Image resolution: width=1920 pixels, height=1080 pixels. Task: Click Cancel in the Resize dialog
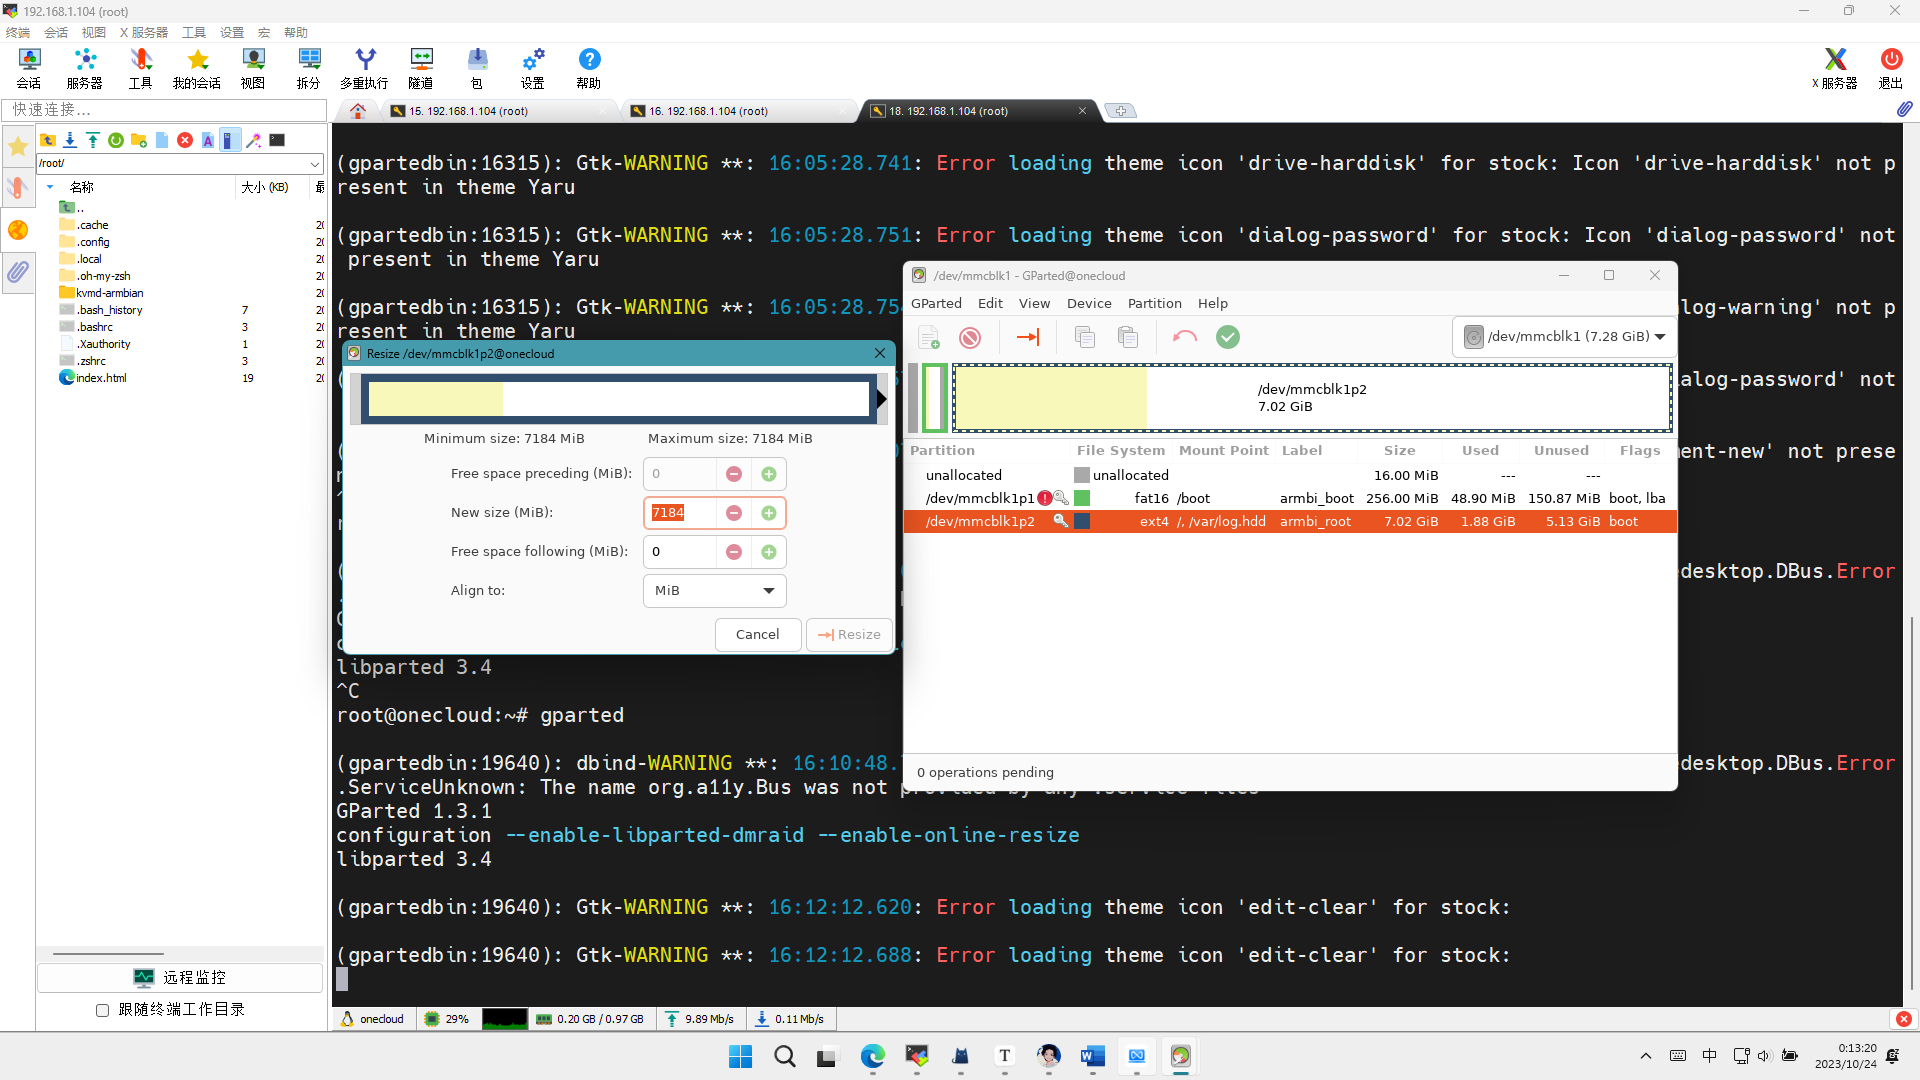click(757, 635)
